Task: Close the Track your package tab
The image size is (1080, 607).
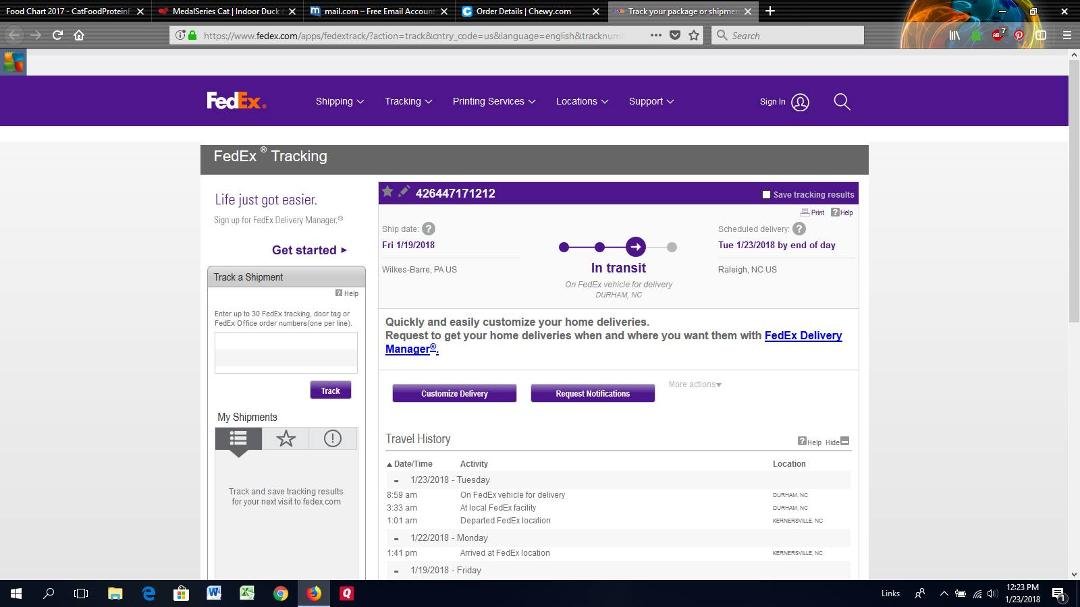Action: click(748, 11)
